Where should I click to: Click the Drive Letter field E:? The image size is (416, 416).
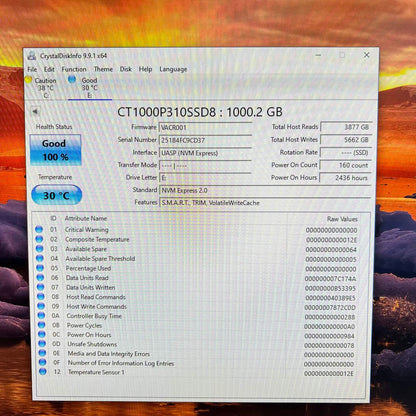pyautogui.click(x=205, y=178)
